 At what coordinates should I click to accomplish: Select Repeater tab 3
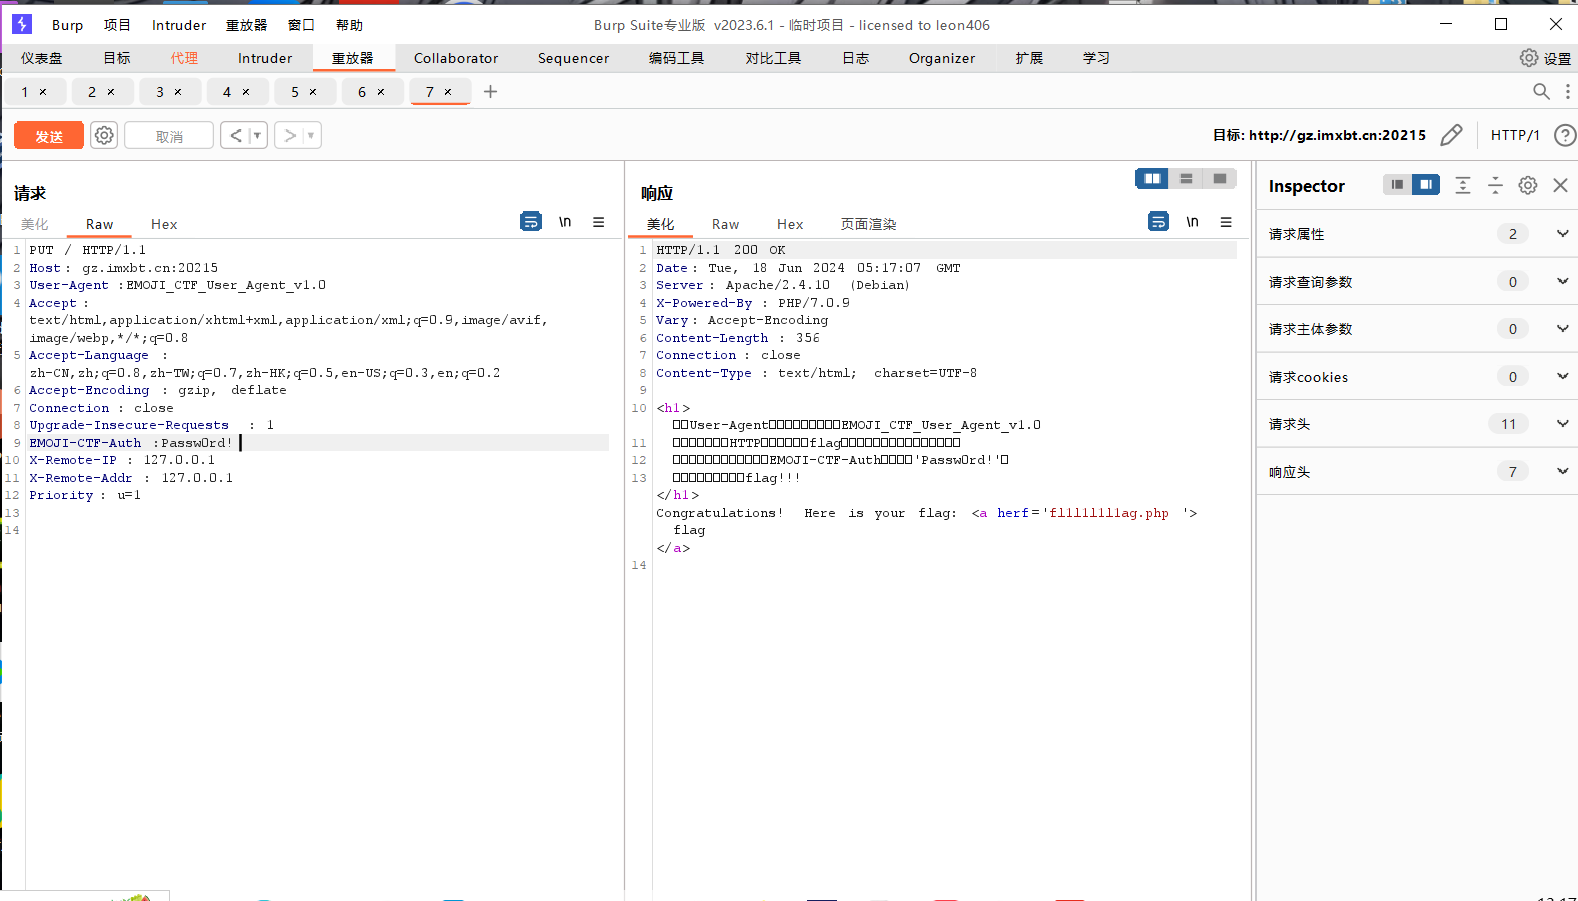tap(160, 92)
